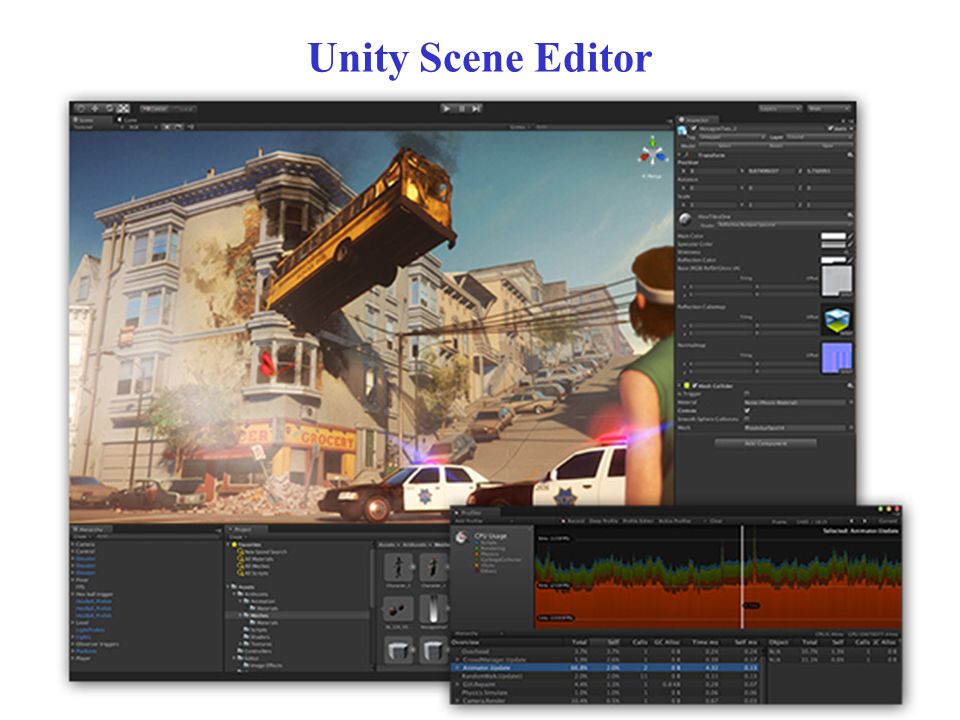Start Play mode with the Play button
The height and width of the screenshot is (720, 960).
click(x=447, y=108)
